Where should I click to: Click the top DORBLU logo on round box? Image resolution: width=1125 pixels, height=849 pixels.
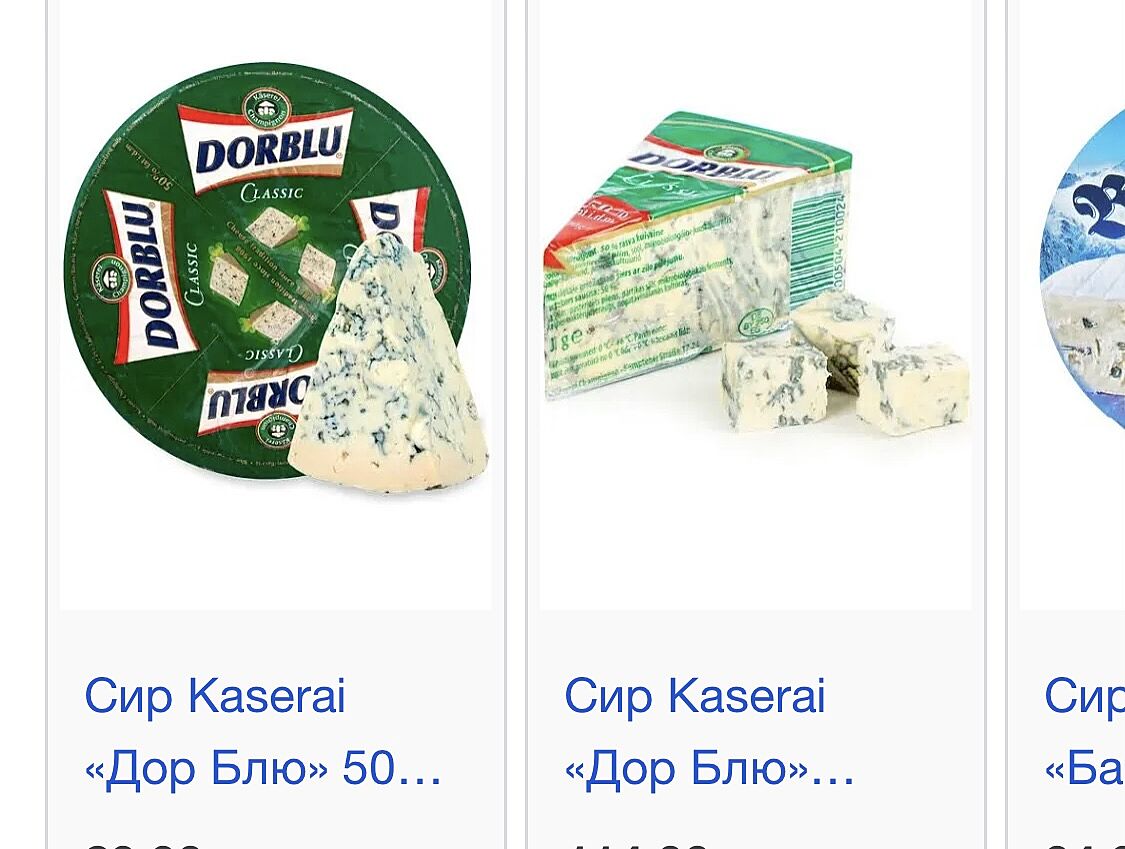click(x=266, y=149)
